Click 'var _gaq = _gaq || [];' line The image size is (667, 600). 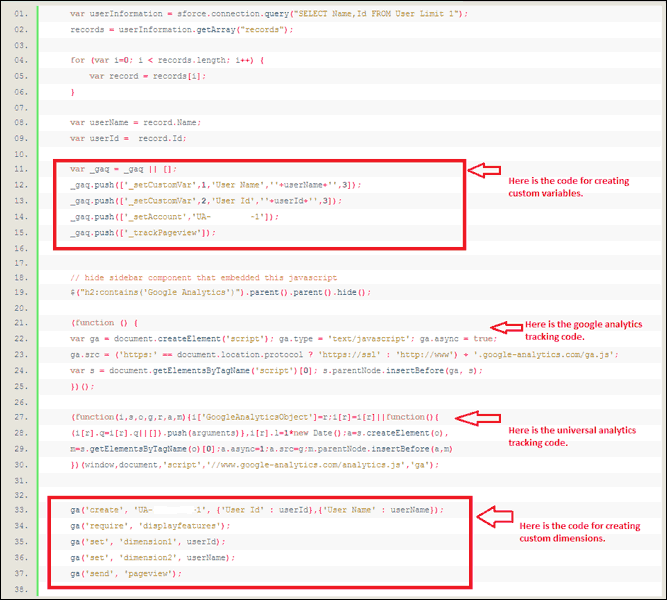[x=123, y=169]
